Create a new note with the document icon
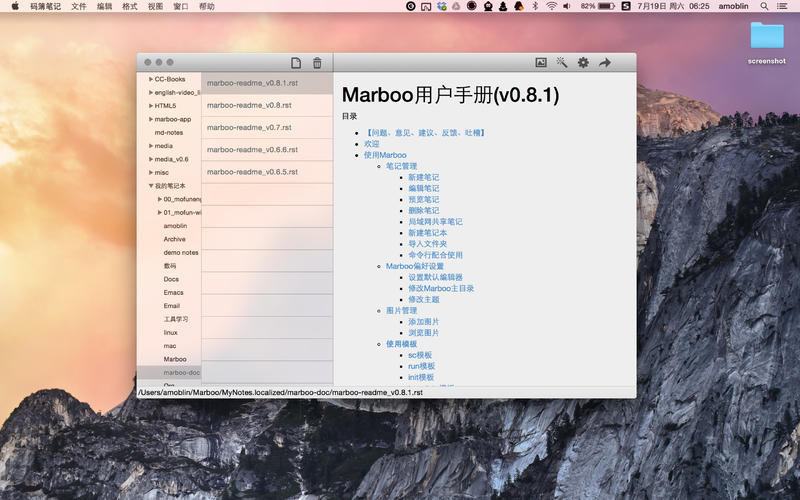Viewport: 800px width, 500px height. pos(296,63)
